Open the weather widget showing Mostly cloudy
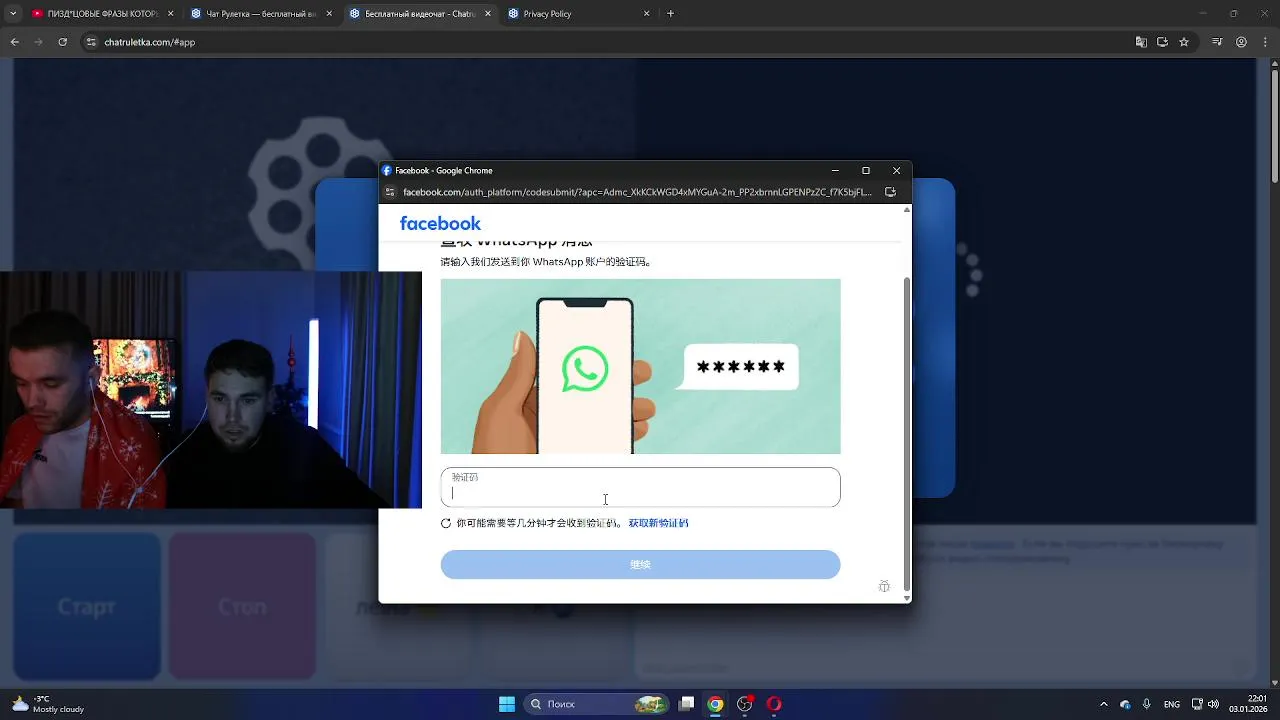 (x=48, y=704)
